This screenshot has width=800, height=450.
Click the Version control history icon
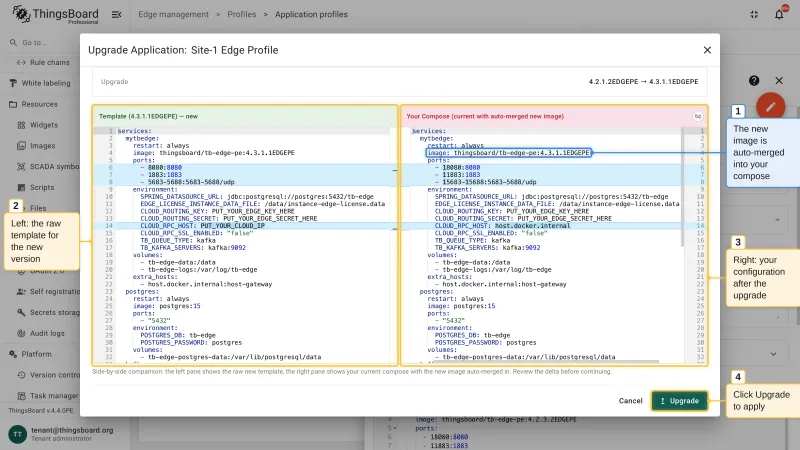coord(21,375)
